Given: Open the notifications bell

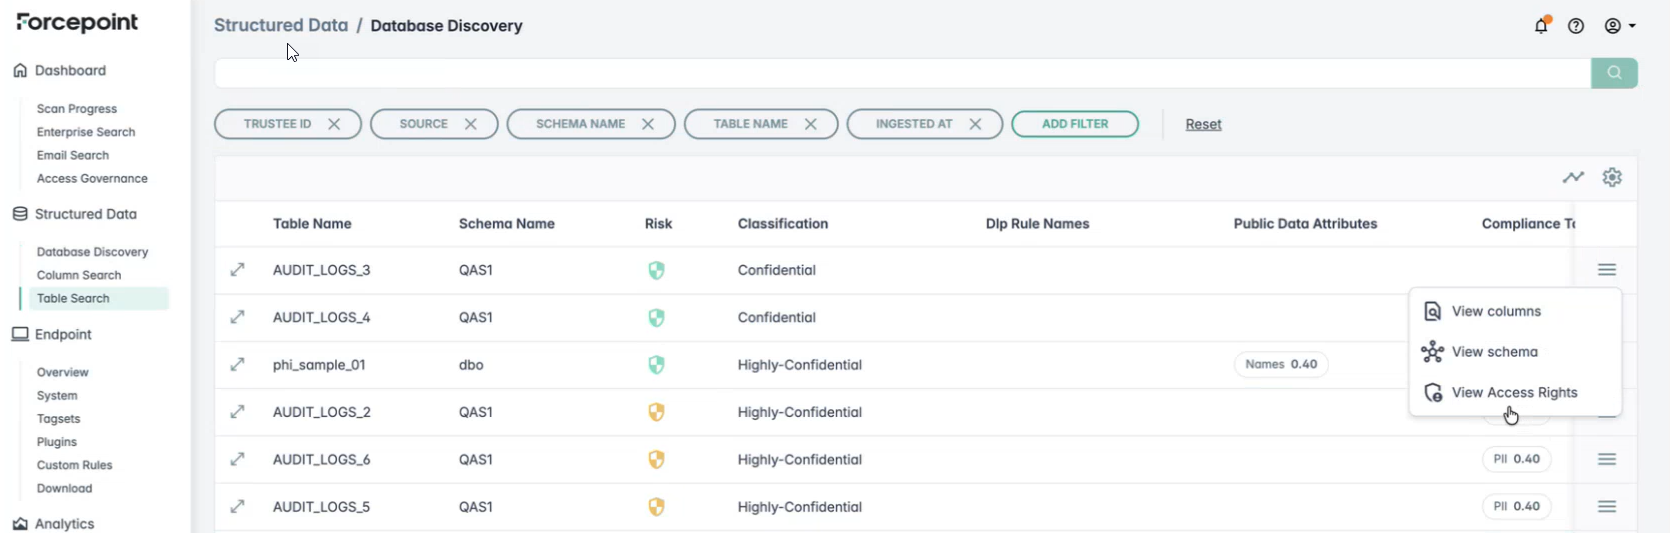Looking at the screenshot, I should pos(1541,26).
